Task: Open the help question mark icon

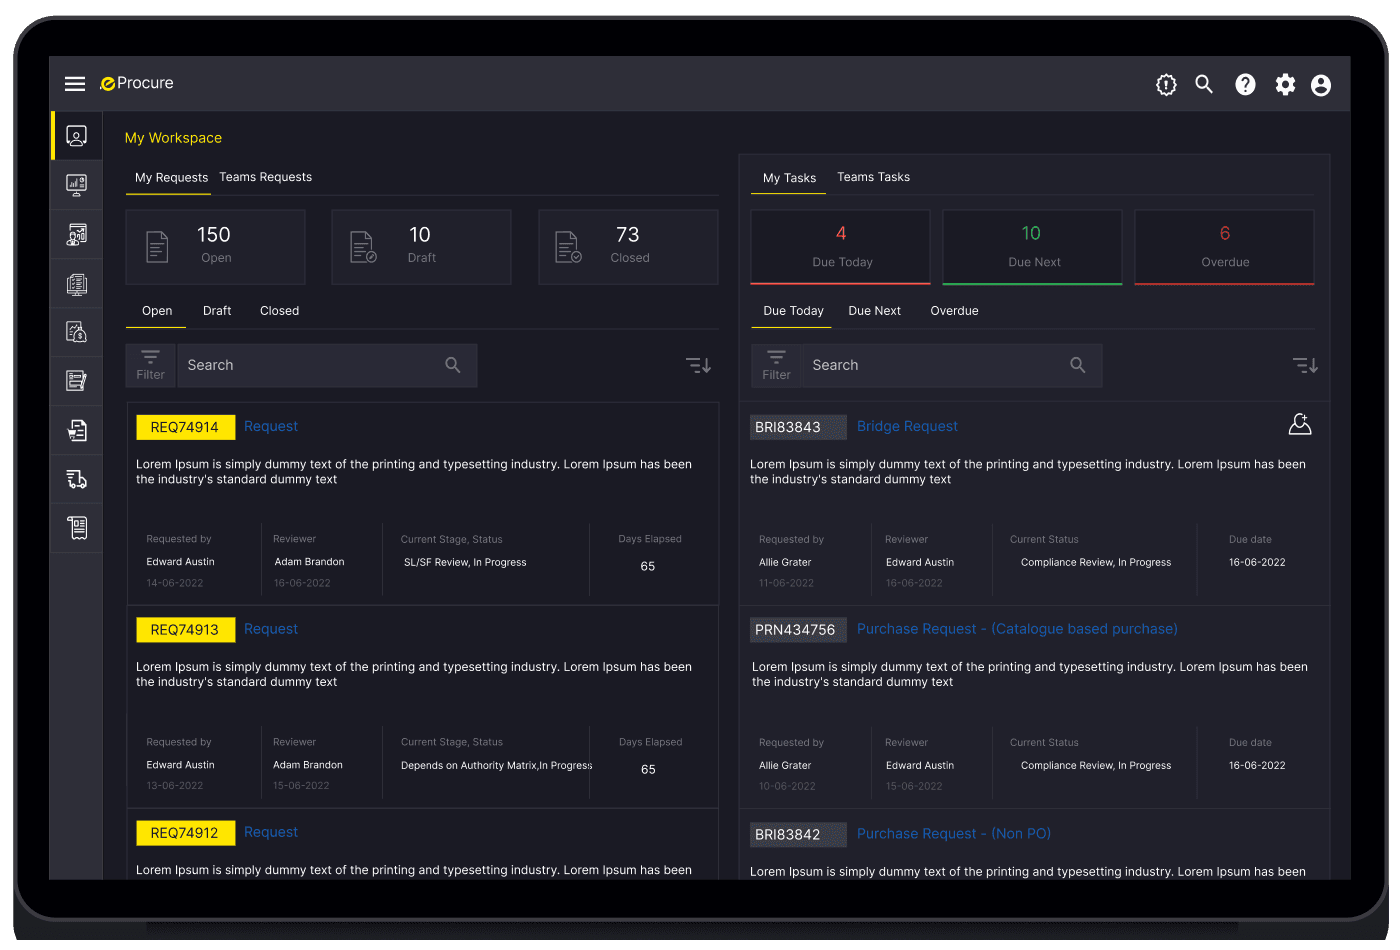Action: [x=1245, y=85]
